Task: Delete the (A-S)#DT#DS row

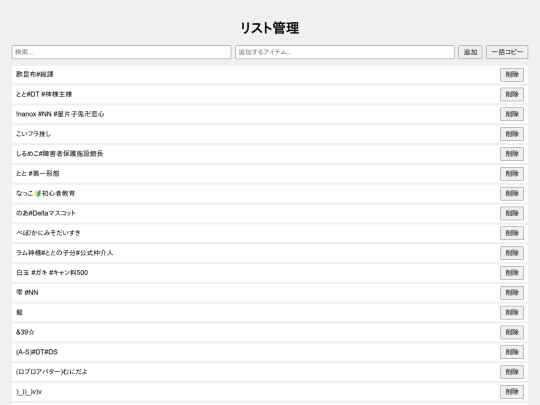Action: point(512,352)
